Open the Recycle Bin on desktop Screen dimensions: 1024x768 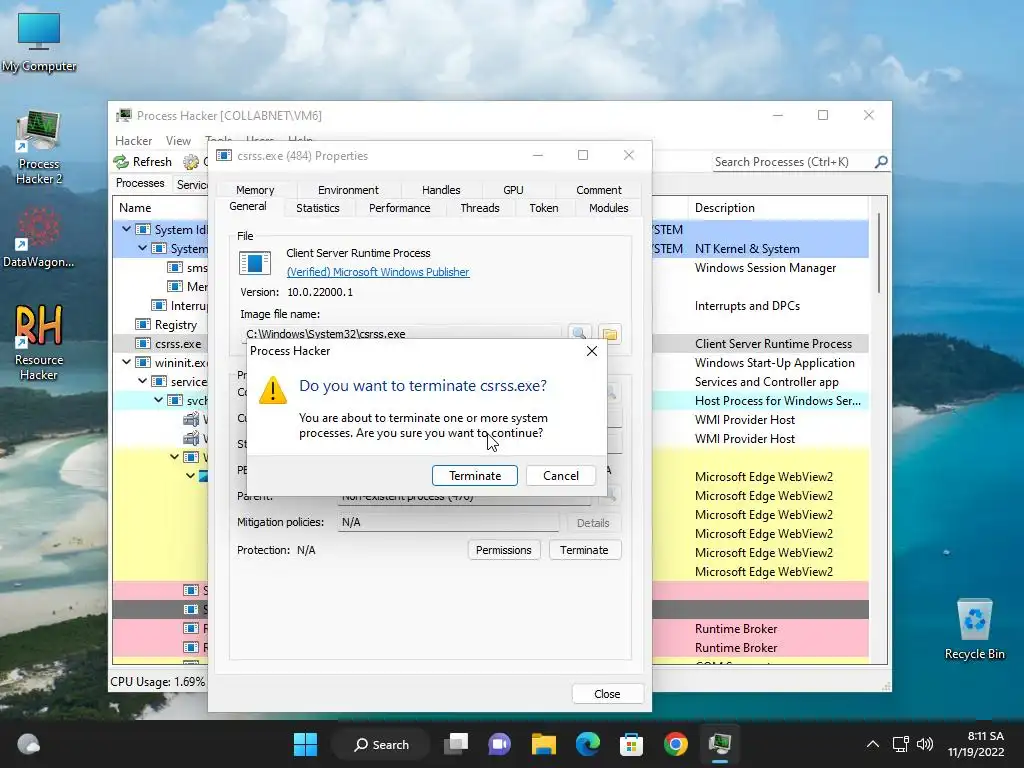pyautogui.click(x=974, y=630)
